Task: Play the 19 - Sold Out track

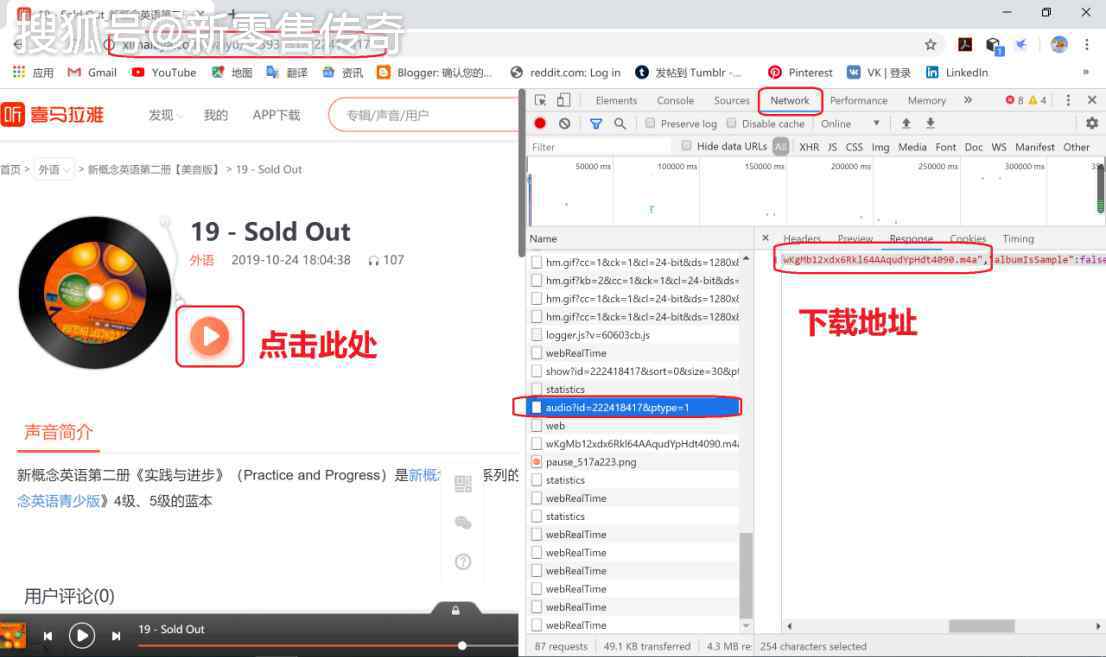Action: (x=209, y=336)
